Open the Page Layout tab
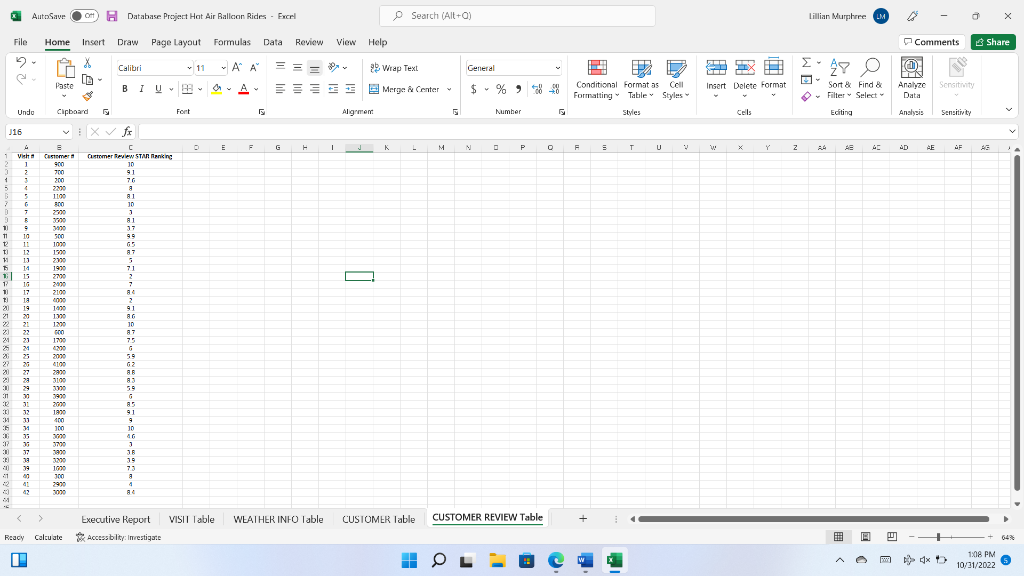The height and width of the screenshot is (576, 1024). point(176,42)
